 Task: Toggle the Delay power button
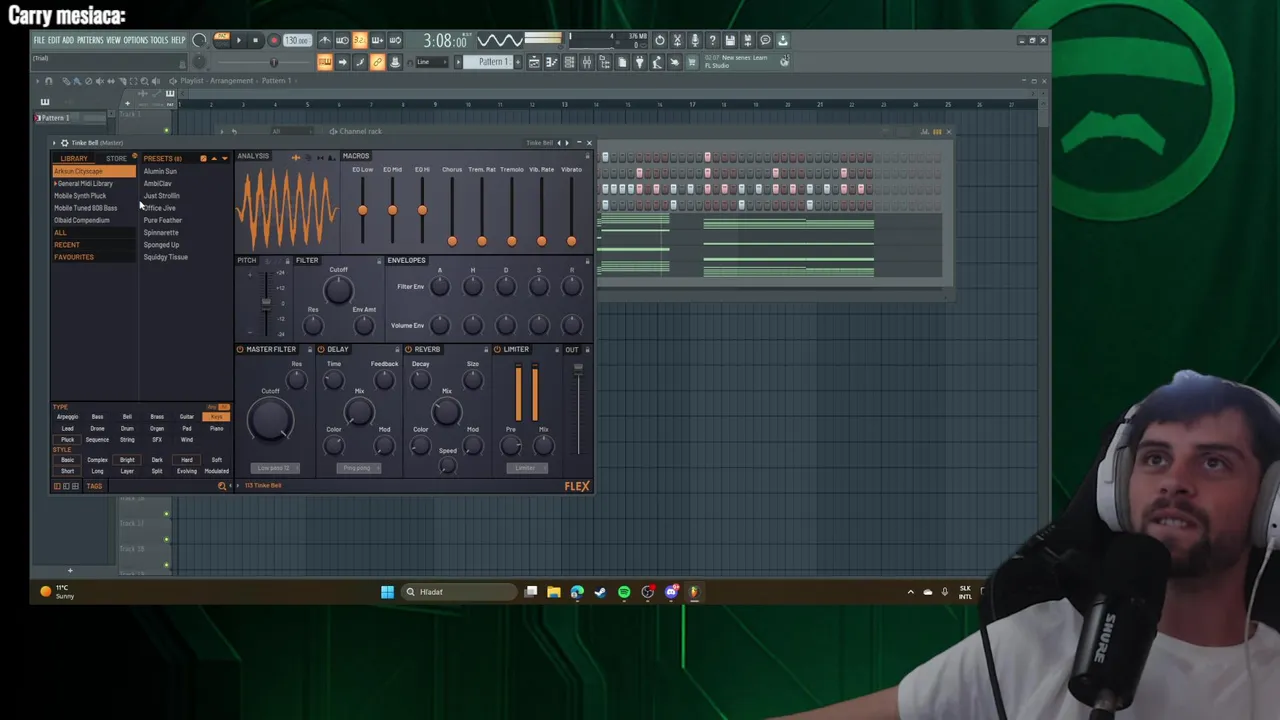321,350
